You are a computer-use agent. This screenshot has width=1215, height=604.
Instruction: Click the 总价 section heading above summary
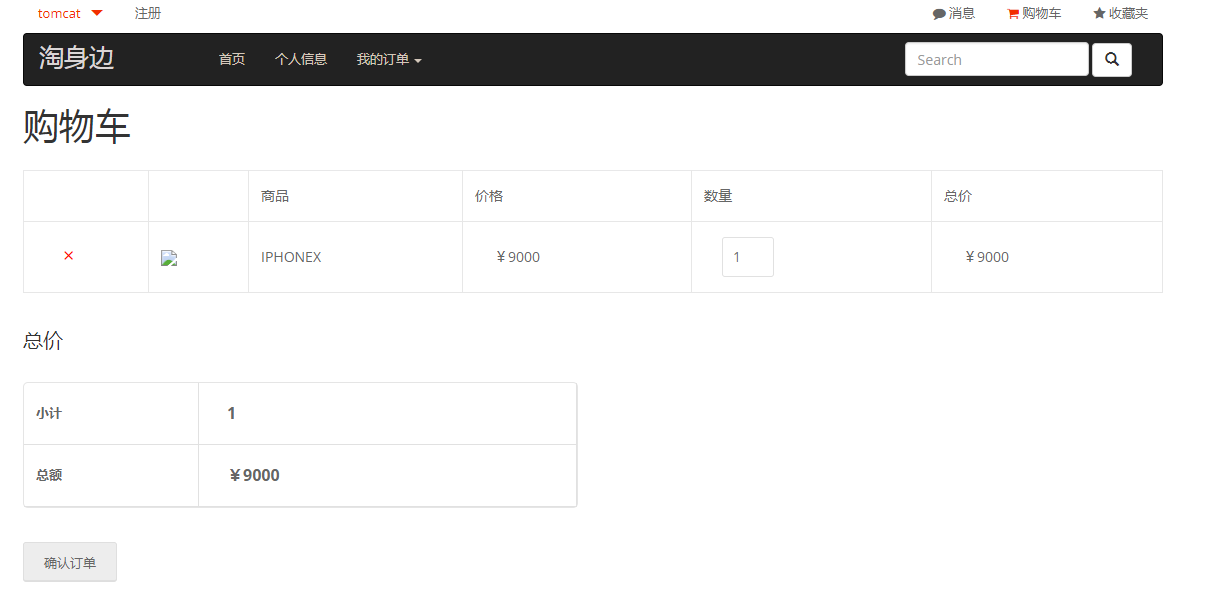(x=43, y=341)
